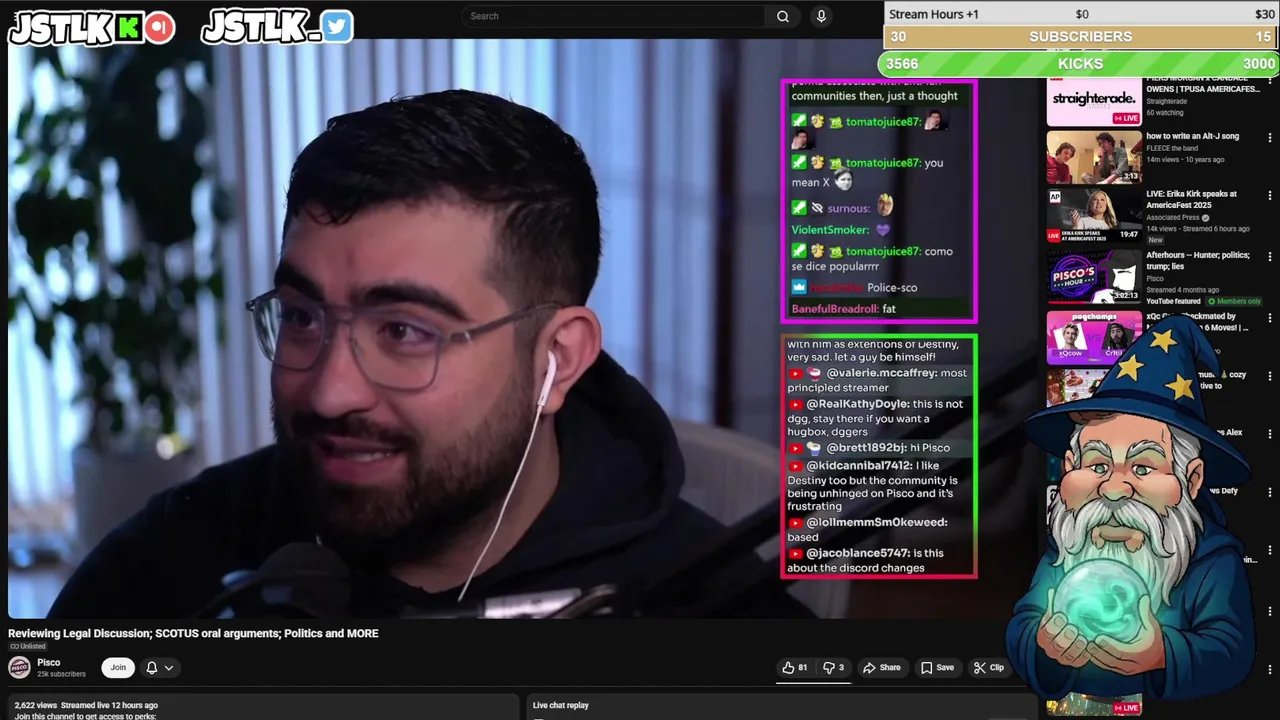The height and width of the screenshot is (720, 1280).
Task: Open the Pisco channel avatar
Action: pyautogui.click(x=19, y=668)
